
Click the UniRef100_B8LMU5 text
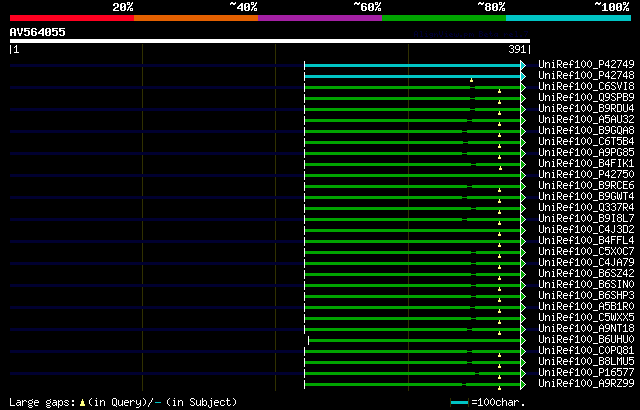(586, 362)
